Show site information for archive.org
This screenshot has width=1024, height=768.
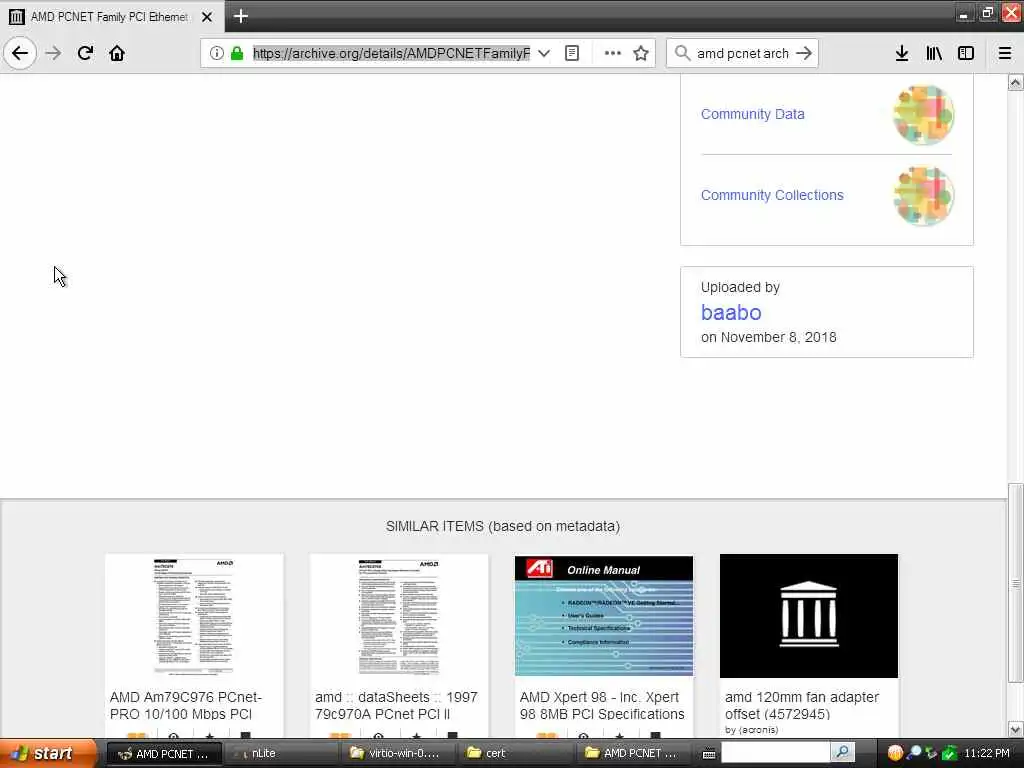(217, 53)
